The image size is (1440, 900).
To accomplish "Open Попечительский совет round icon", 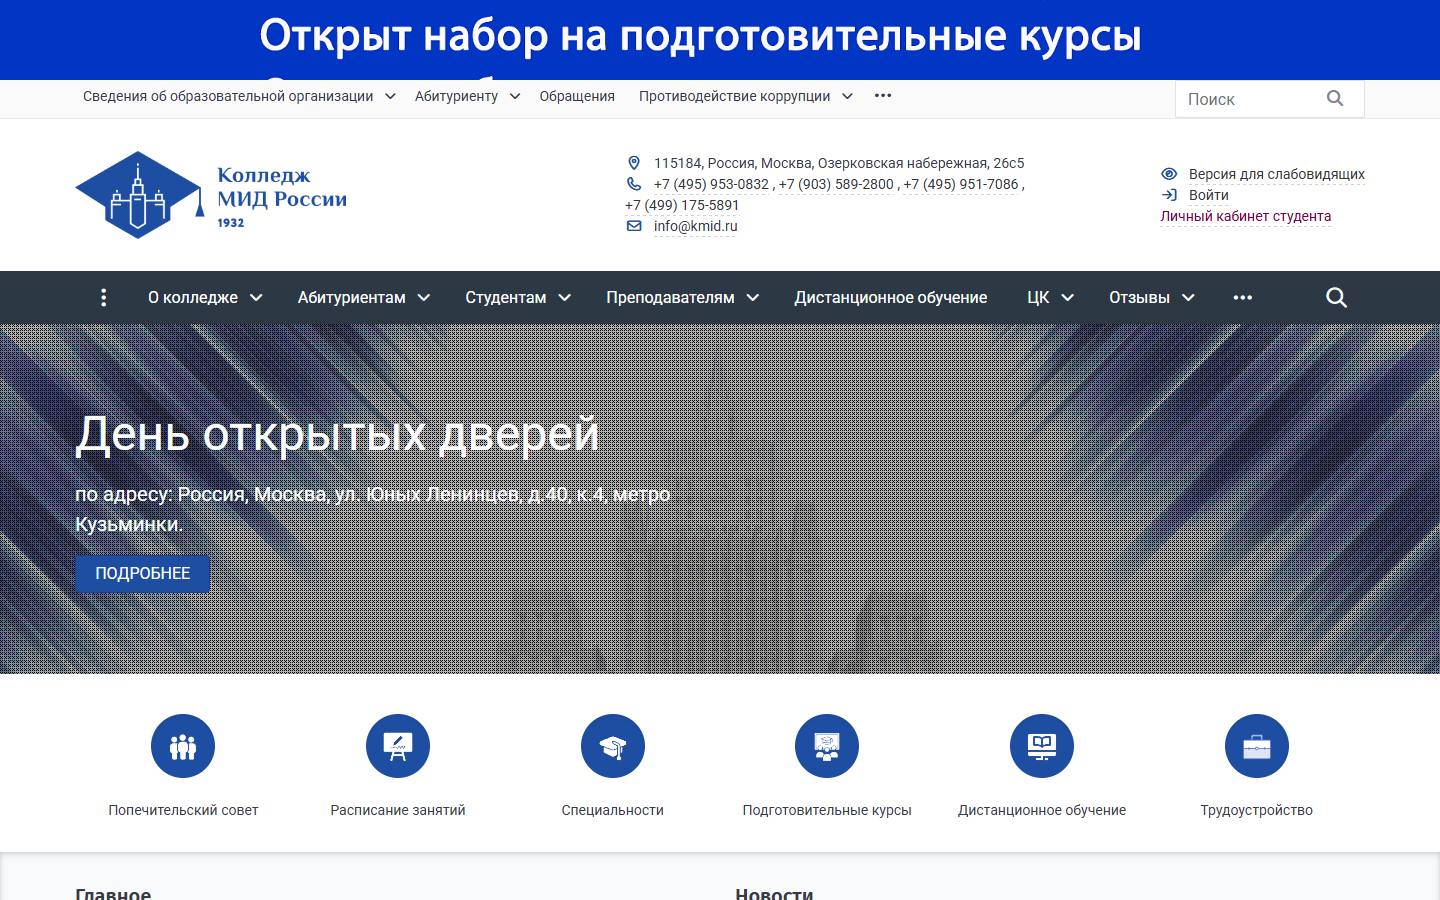I will (183, 746).
